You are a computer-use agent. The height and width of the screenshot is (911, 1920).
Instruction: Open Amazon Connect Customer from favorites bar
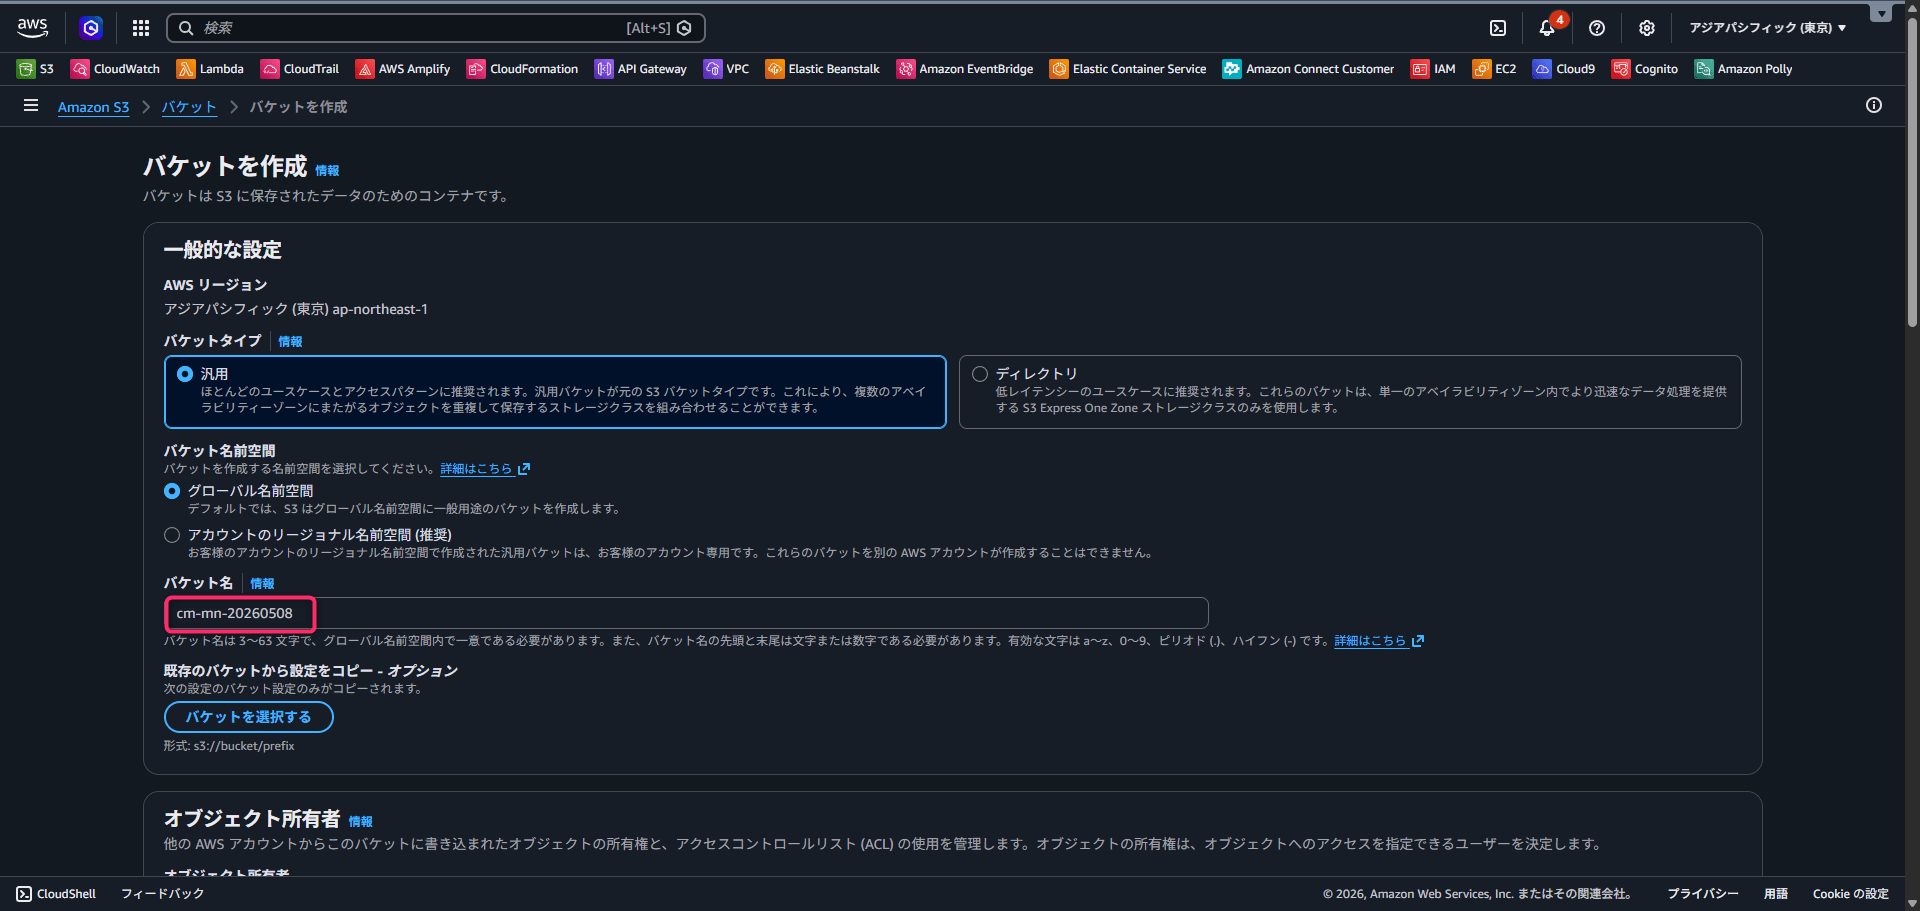coord(1308,69)
